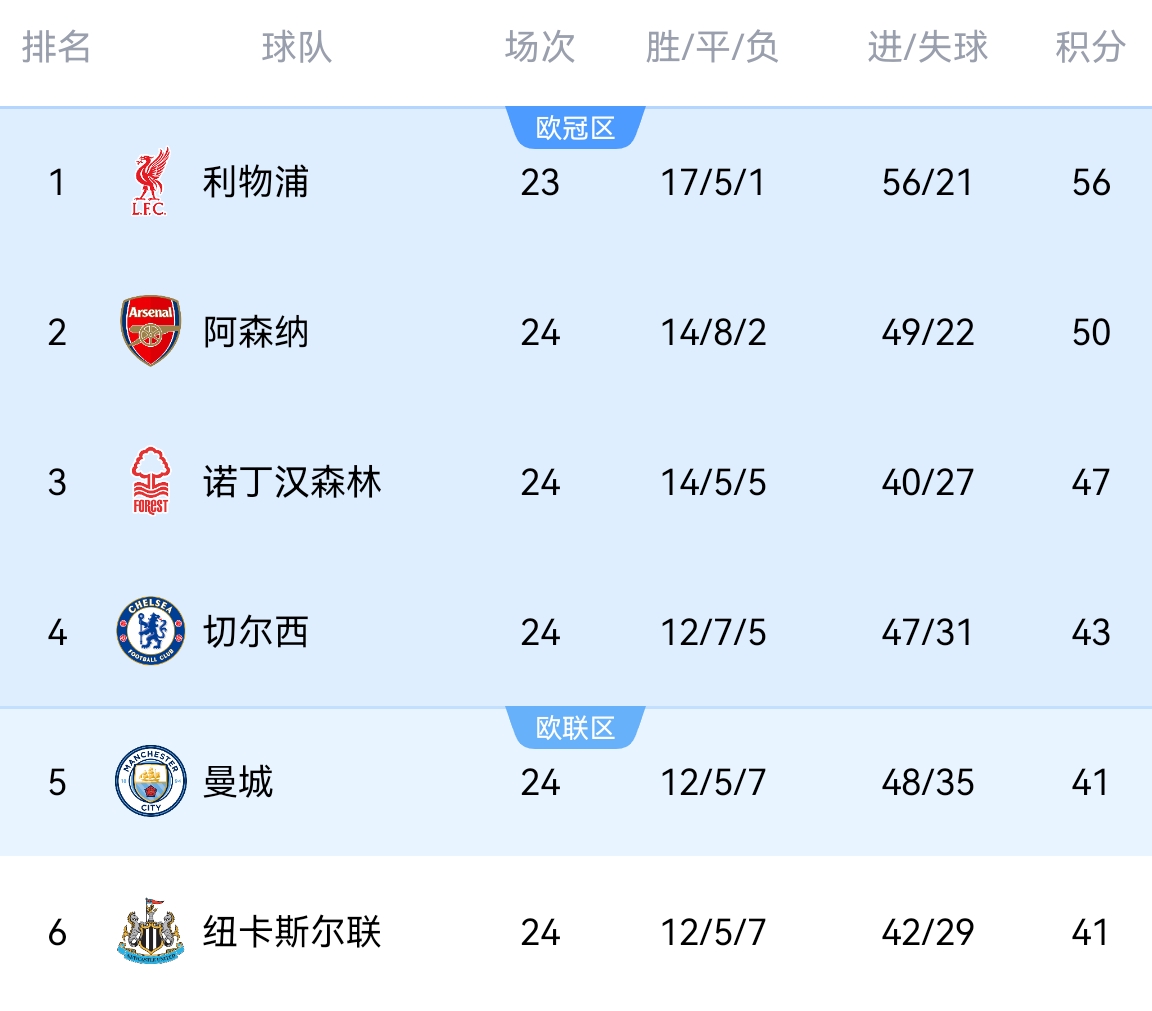Viewport: 1152px width, 1011px height.
Task: Sort by the 积分 column header
Action: click(x=1090, y=47)
